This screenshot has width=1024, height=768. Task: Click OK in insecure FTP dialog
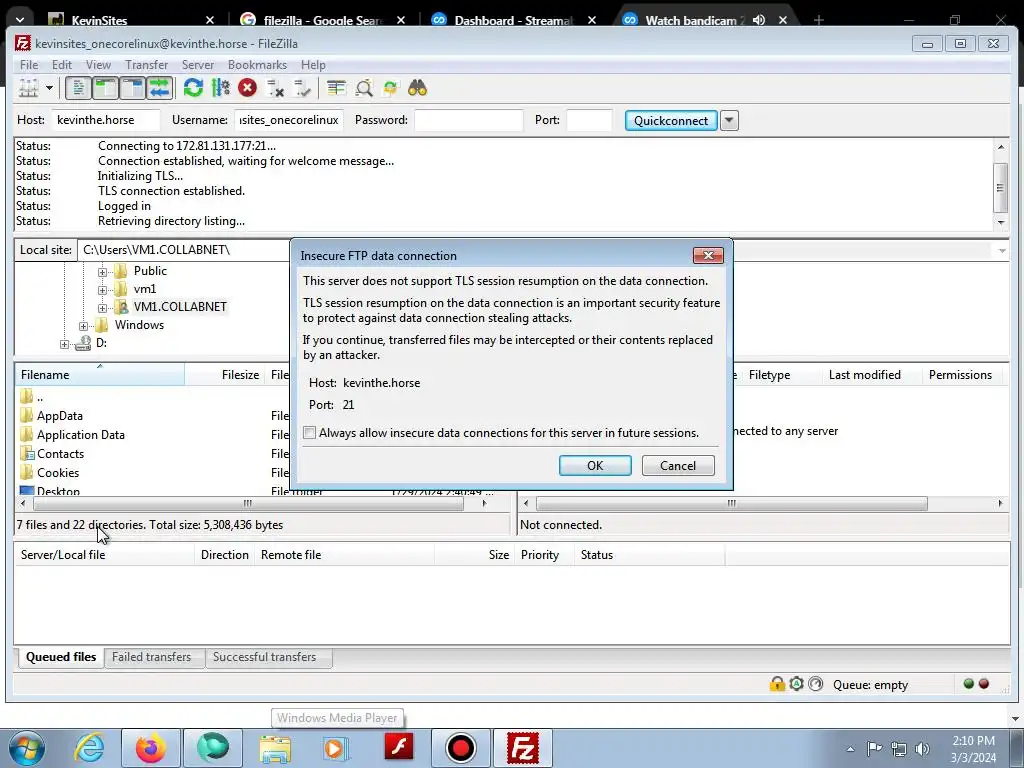(x=595, y=466)
